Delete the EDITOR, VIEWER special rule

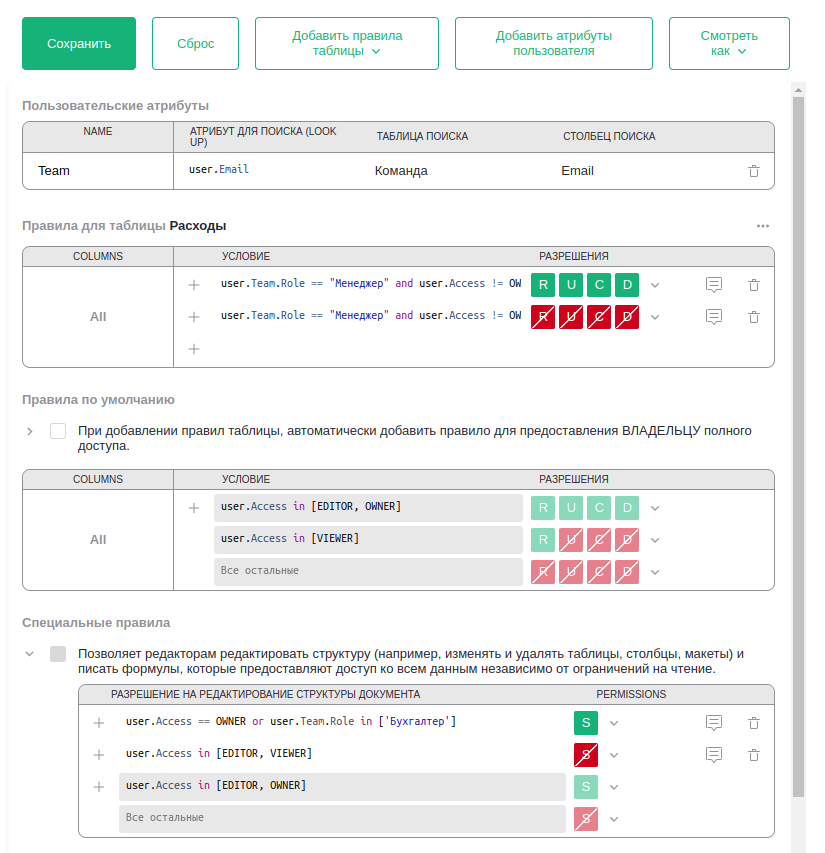pyautogui.click(x=753, y=755)
